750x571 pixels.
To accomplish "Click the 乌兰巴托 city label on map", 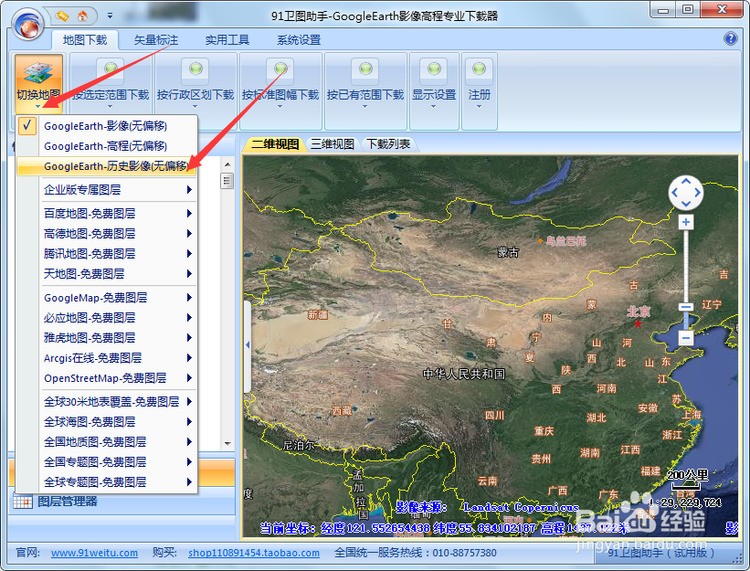I will tap(566, 241).
